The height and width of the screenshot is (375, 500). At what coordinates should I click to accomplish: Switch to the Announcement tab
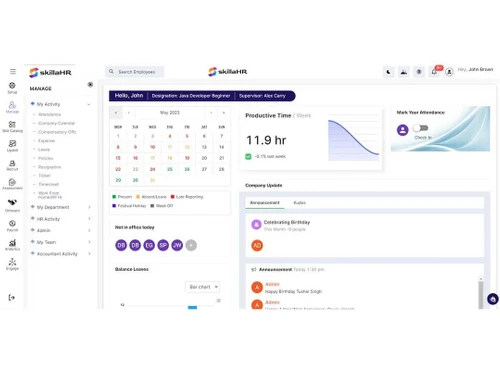265,203
